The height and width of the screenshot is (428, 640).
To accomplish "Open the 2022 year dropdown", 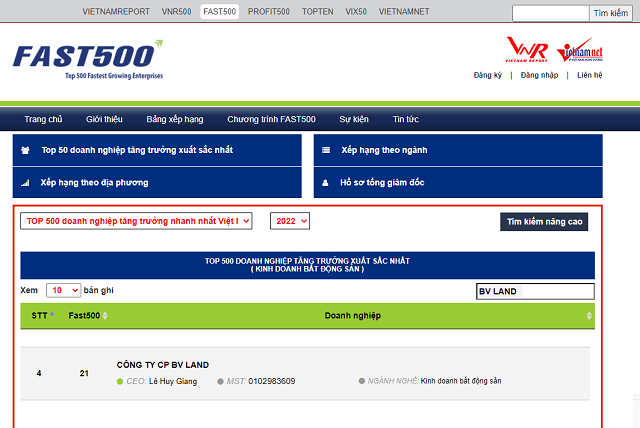I will pos(290,220).
